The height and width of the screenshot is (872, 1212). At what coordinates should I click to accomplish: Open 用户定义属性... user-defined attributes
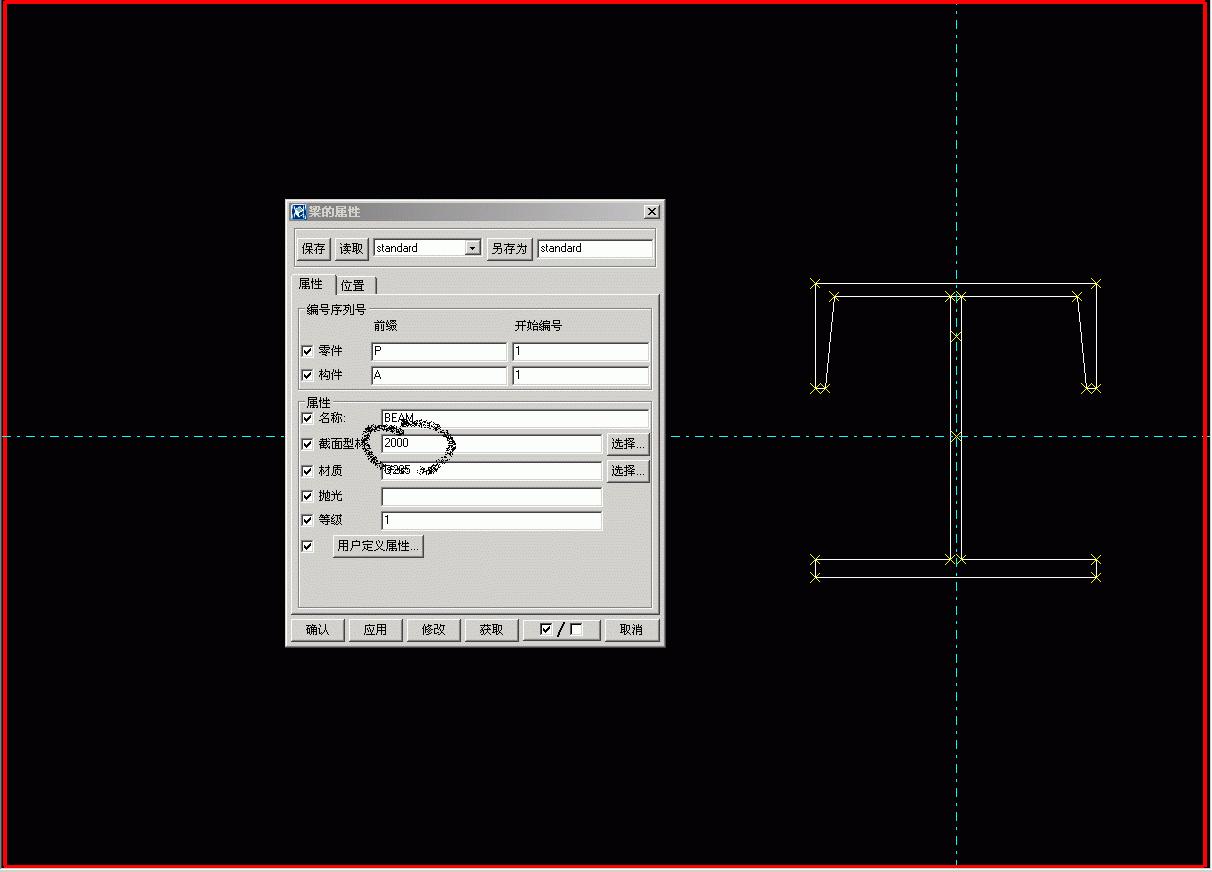378,546
